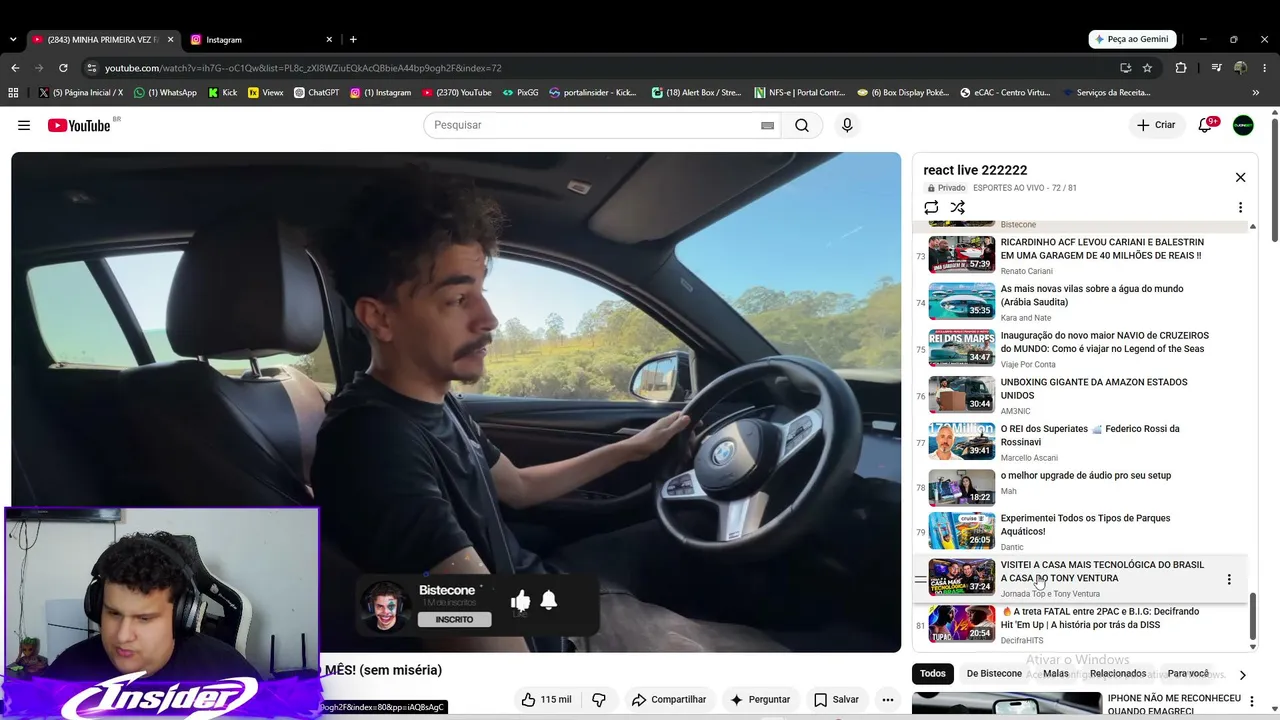Open the browser media controls

[1216, 68]
